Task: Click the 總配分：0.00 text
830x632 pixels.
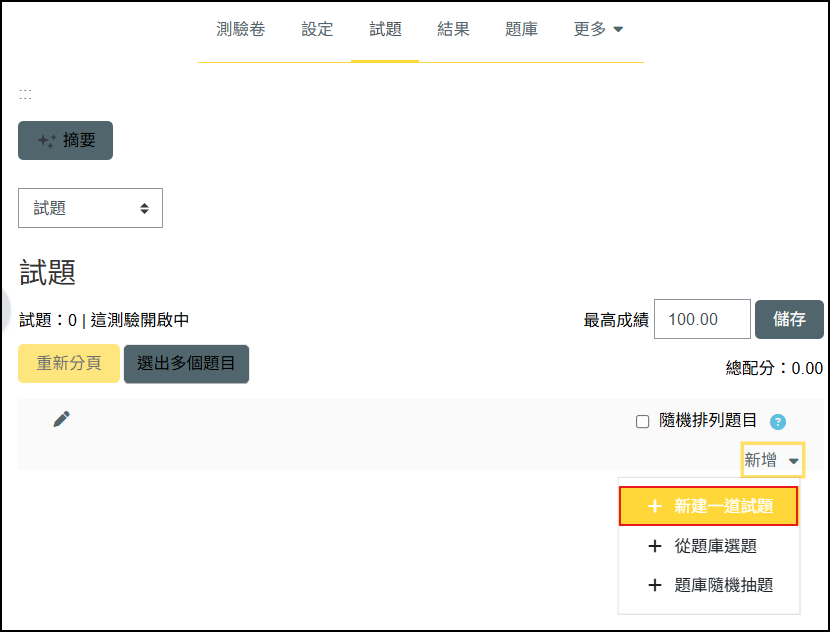Action: pyautogui.click(x=774, y=368)
